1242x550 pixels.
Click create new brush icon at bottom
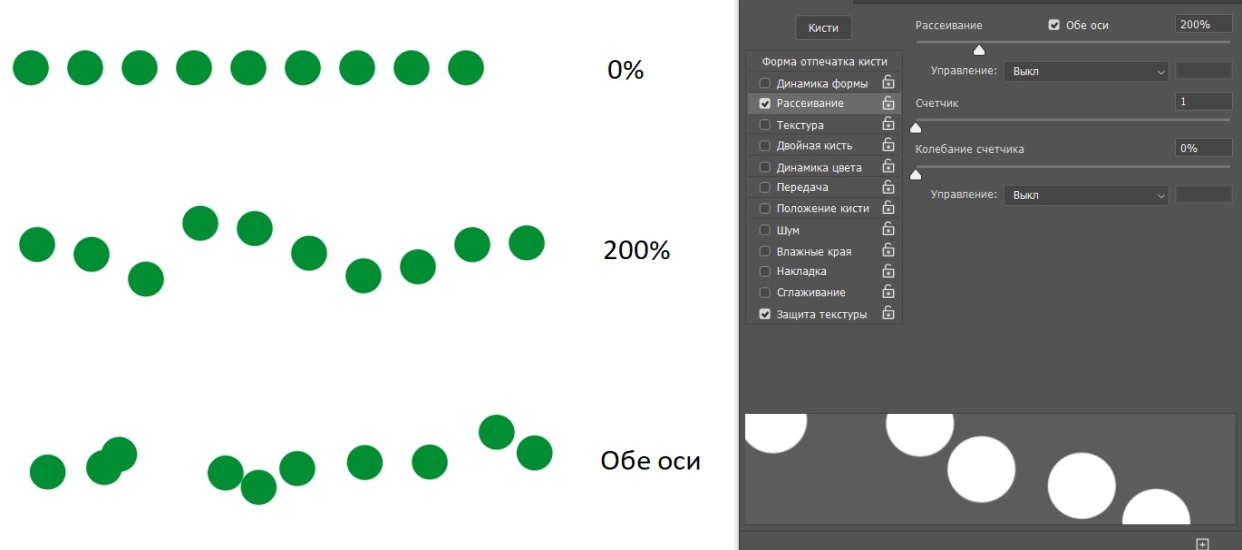[x=1202, y=543]
